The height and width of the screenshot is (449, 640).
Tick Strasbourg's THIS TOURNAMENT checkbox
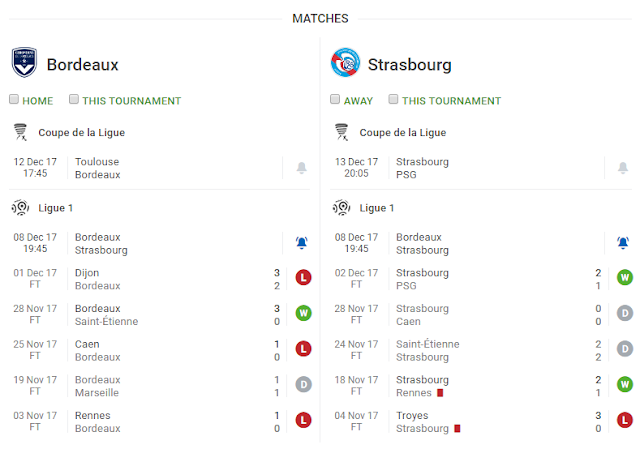pos(394,100)
